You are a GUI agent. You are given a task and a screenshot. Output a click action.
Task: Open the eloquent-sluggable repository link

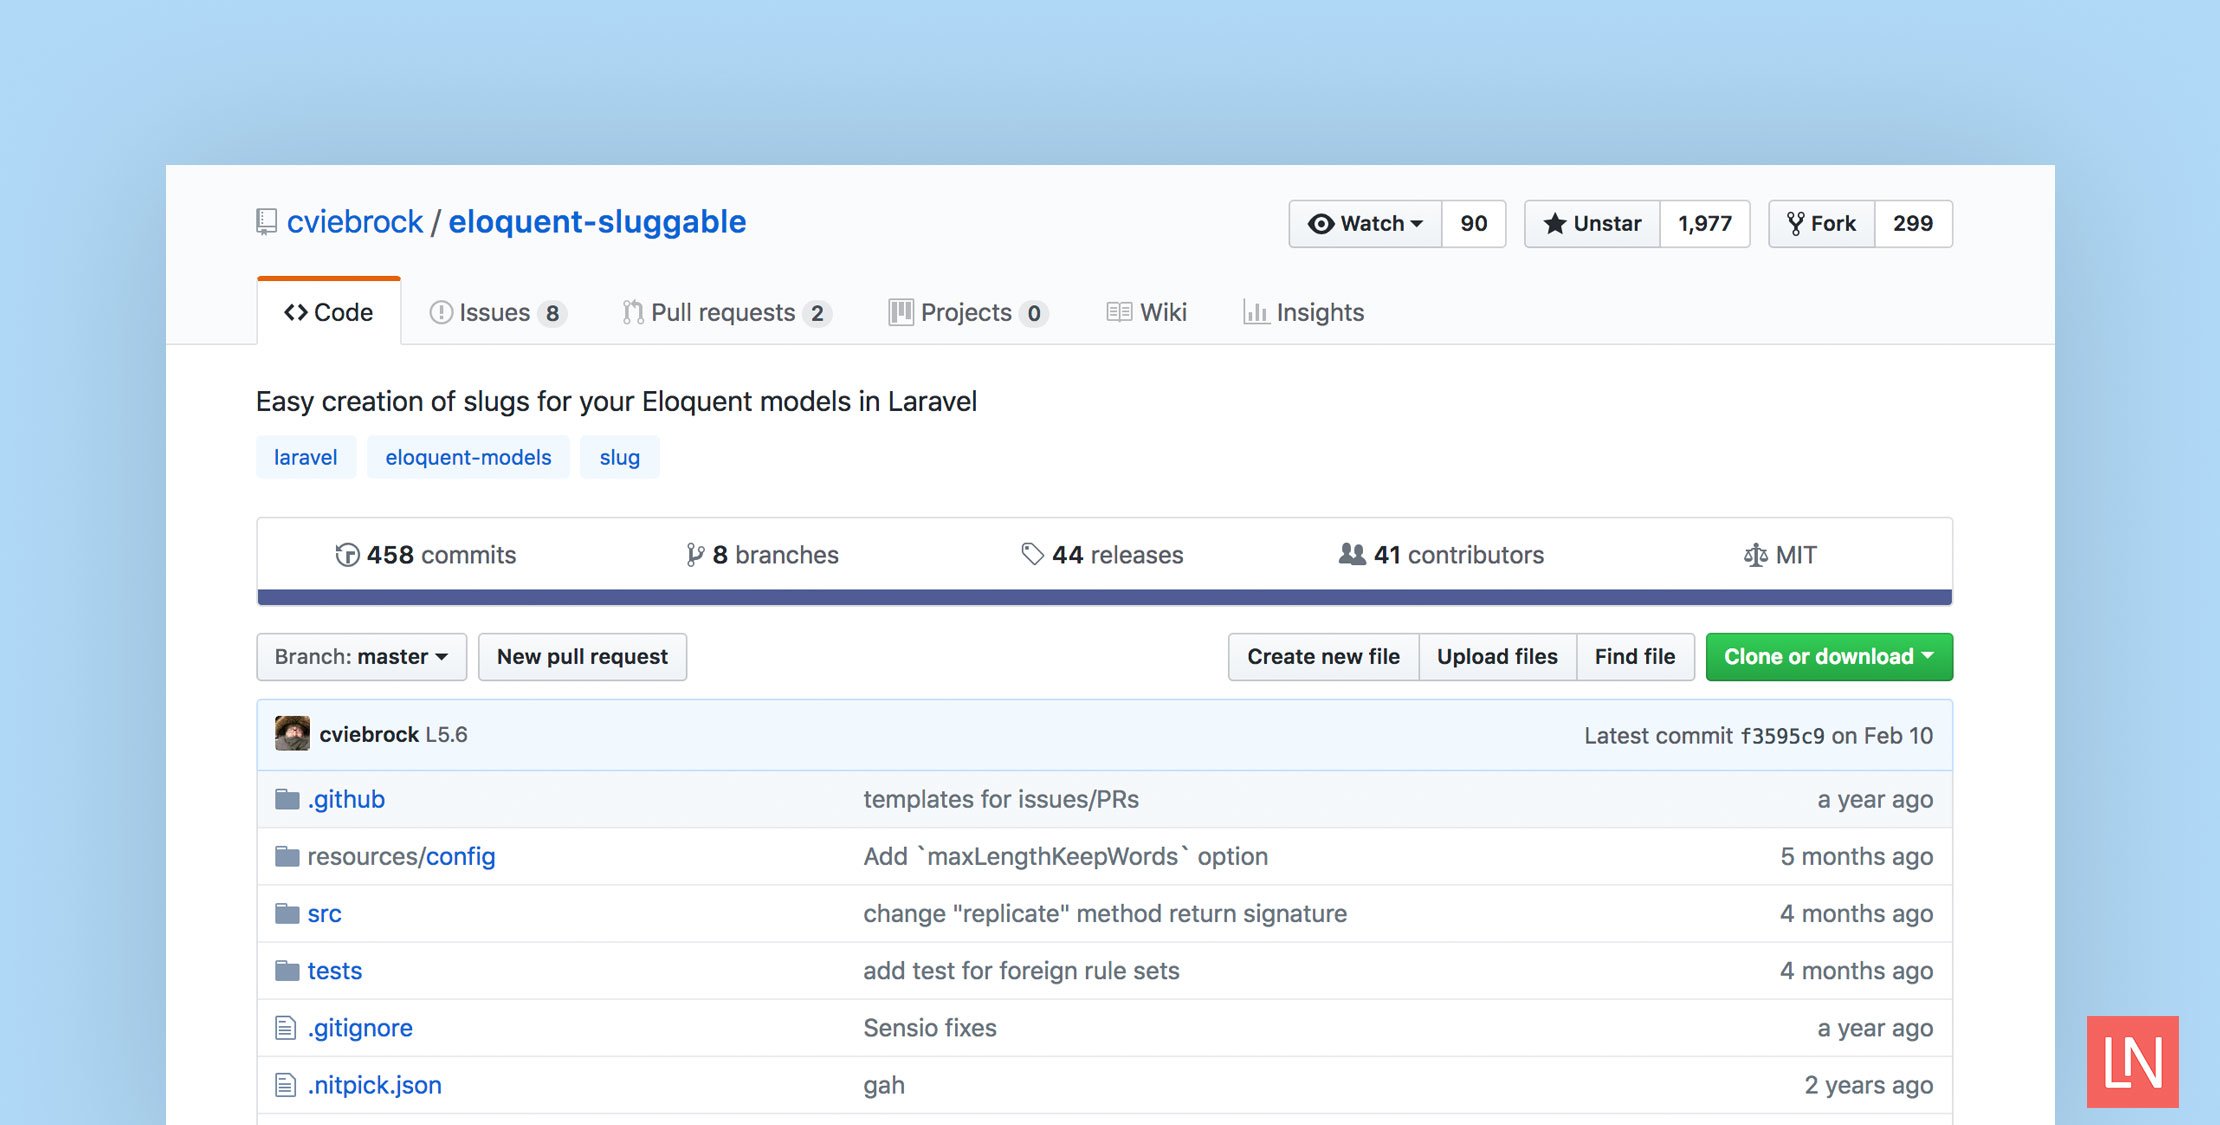597,222
